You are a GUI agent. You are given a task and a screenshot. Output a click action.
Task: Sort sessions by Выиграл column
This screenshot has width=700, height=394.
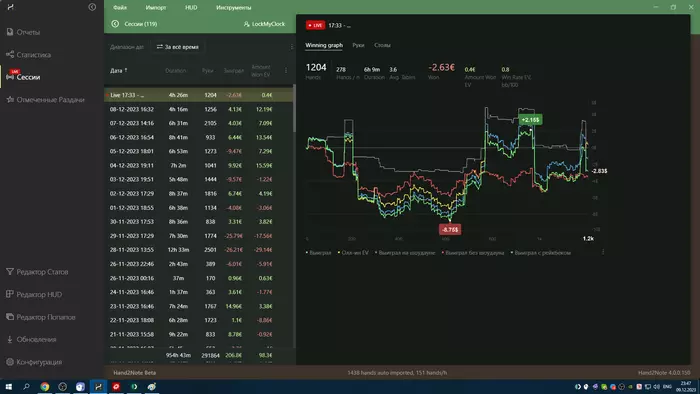coord(233,71)
